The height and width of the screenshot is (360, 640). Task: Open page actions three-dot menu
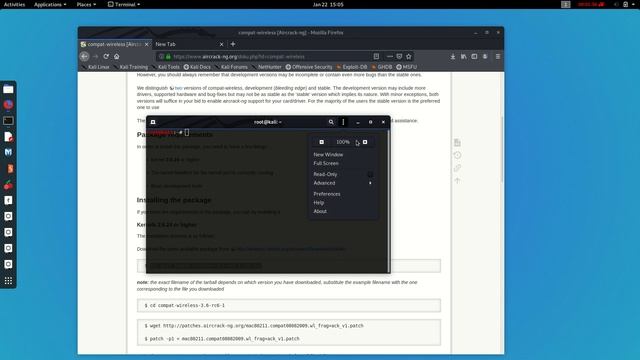[x=390, y=56]
